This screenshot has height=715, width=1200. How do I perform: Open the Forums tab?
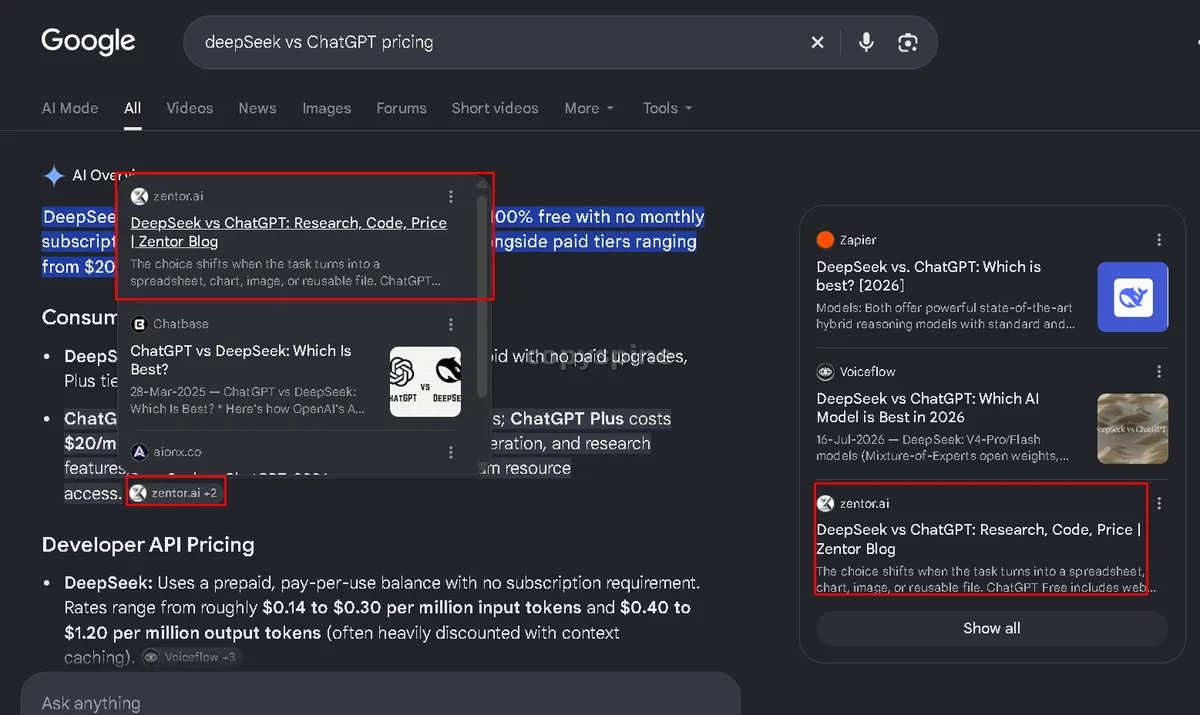401,108
